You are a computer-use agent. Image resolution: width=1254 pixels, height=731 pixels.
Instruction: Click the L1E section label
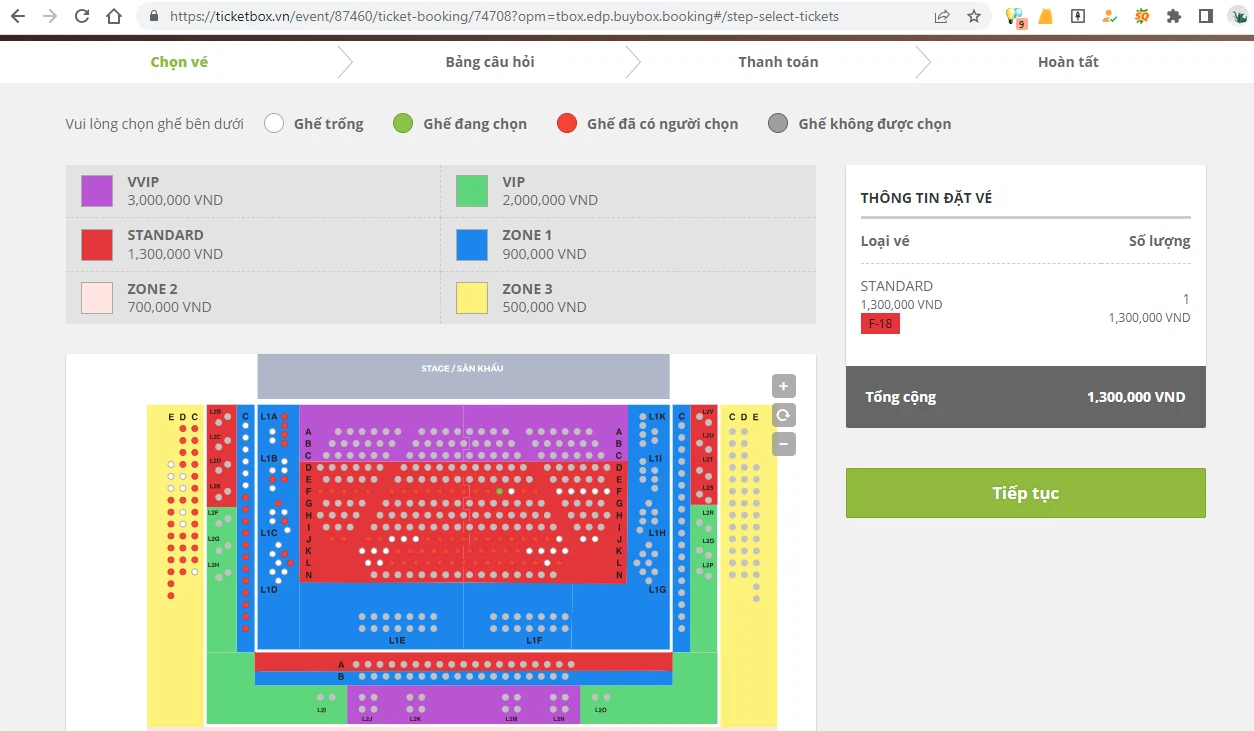tap(397, 640)
